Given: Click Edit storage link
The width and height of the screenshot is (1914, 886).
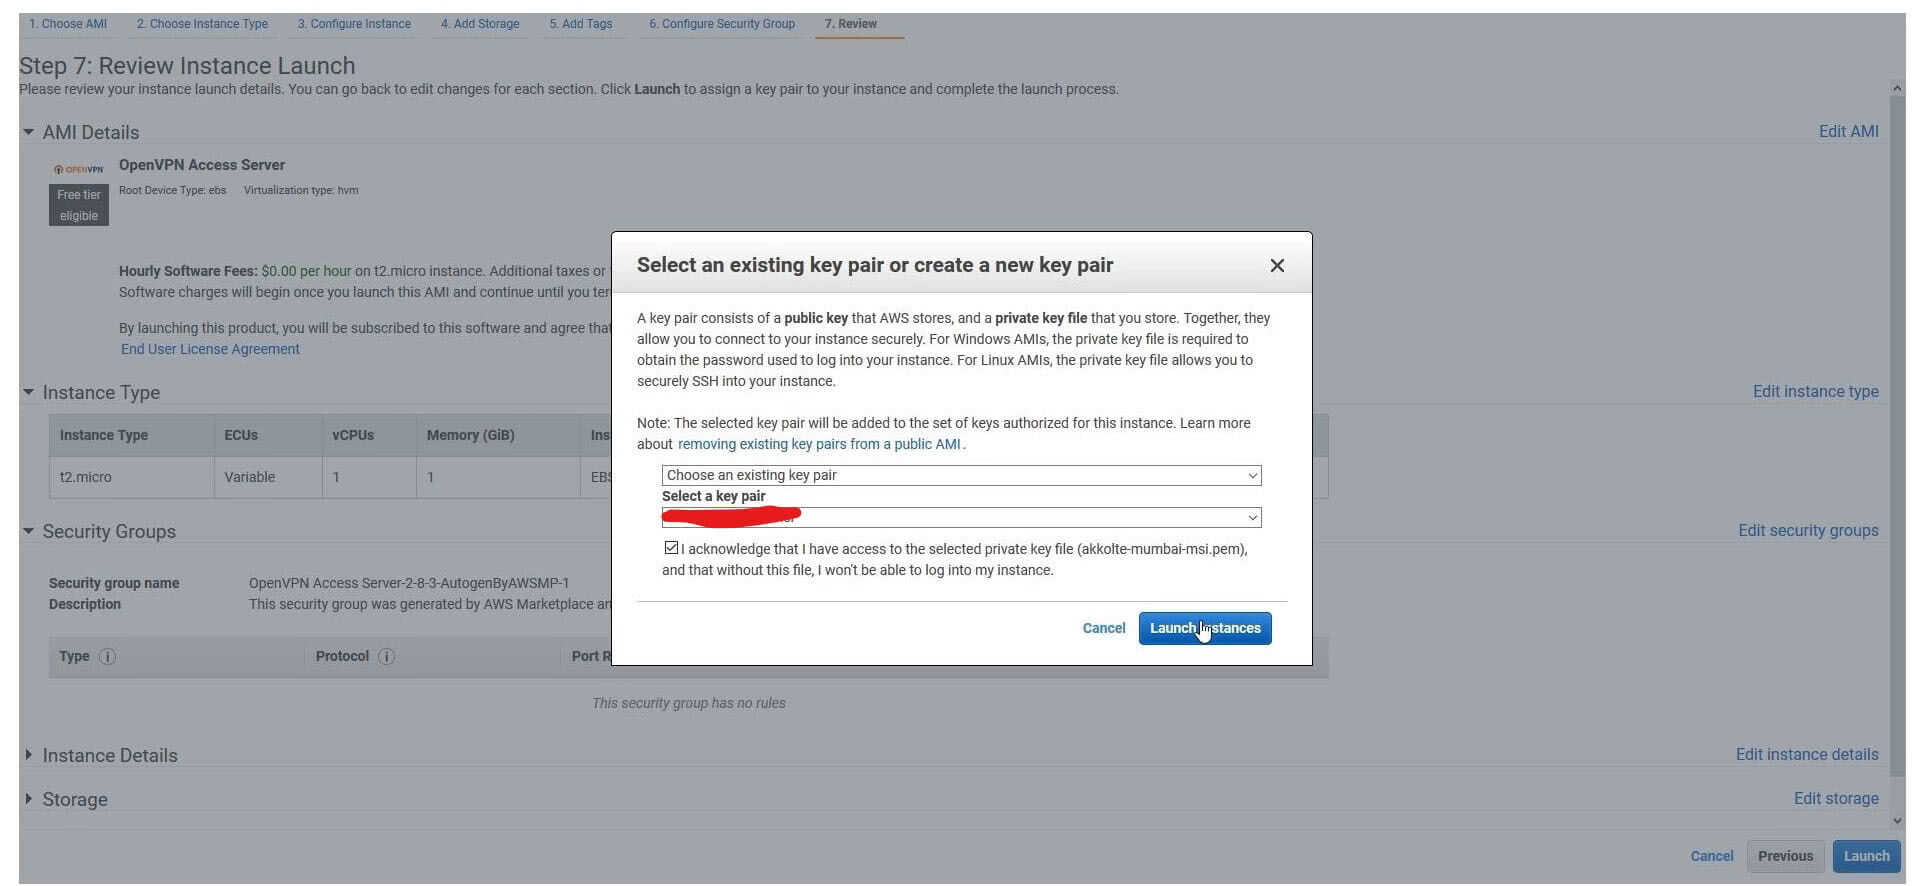Looking at the screenshot, I should pyautogui.click(x=1836, y=799).
